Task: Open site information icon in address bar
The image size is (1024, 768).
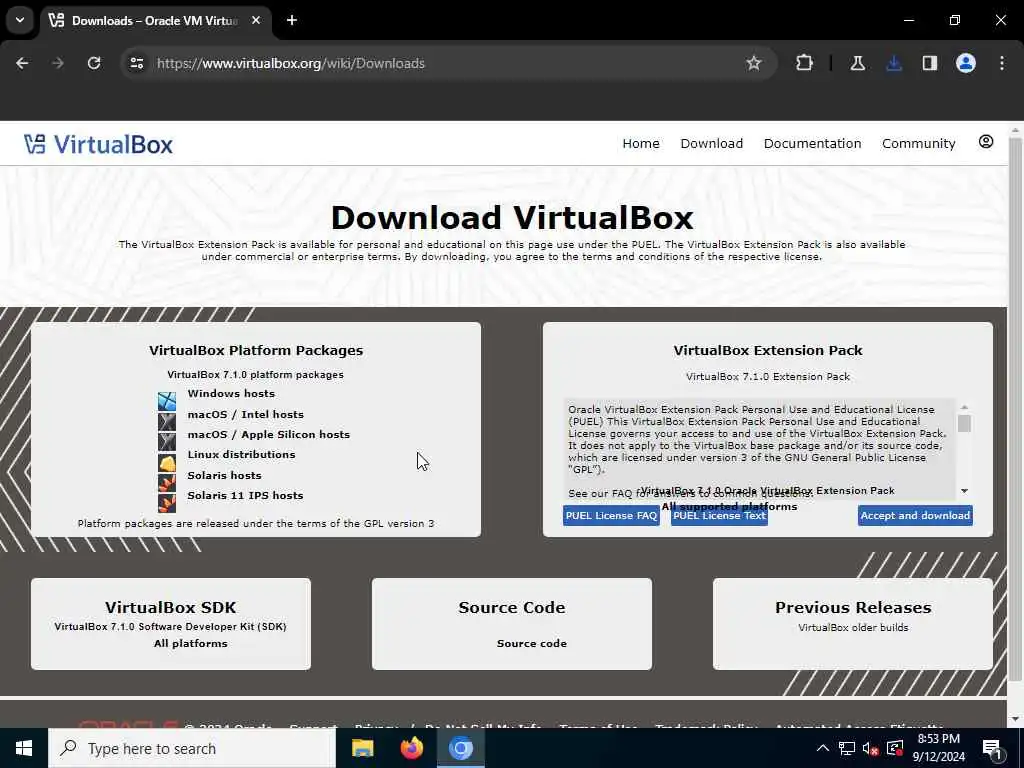Action: (x=136, y=63)
